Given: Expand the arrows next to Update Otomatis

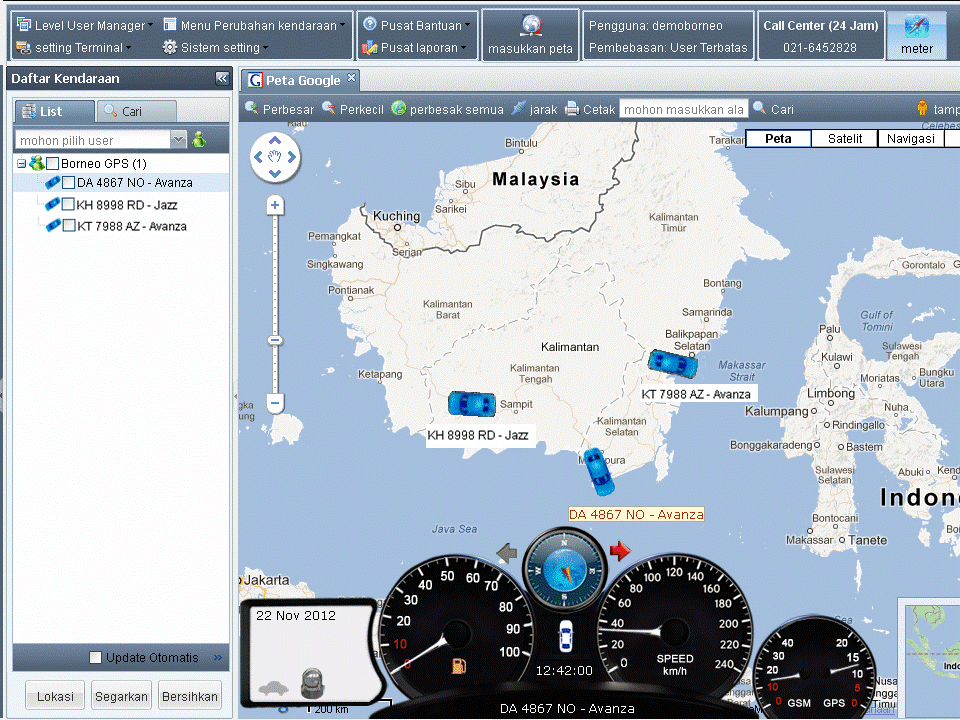Looking at the screenshot, I should pyautogui.click(x=218, y=657).
